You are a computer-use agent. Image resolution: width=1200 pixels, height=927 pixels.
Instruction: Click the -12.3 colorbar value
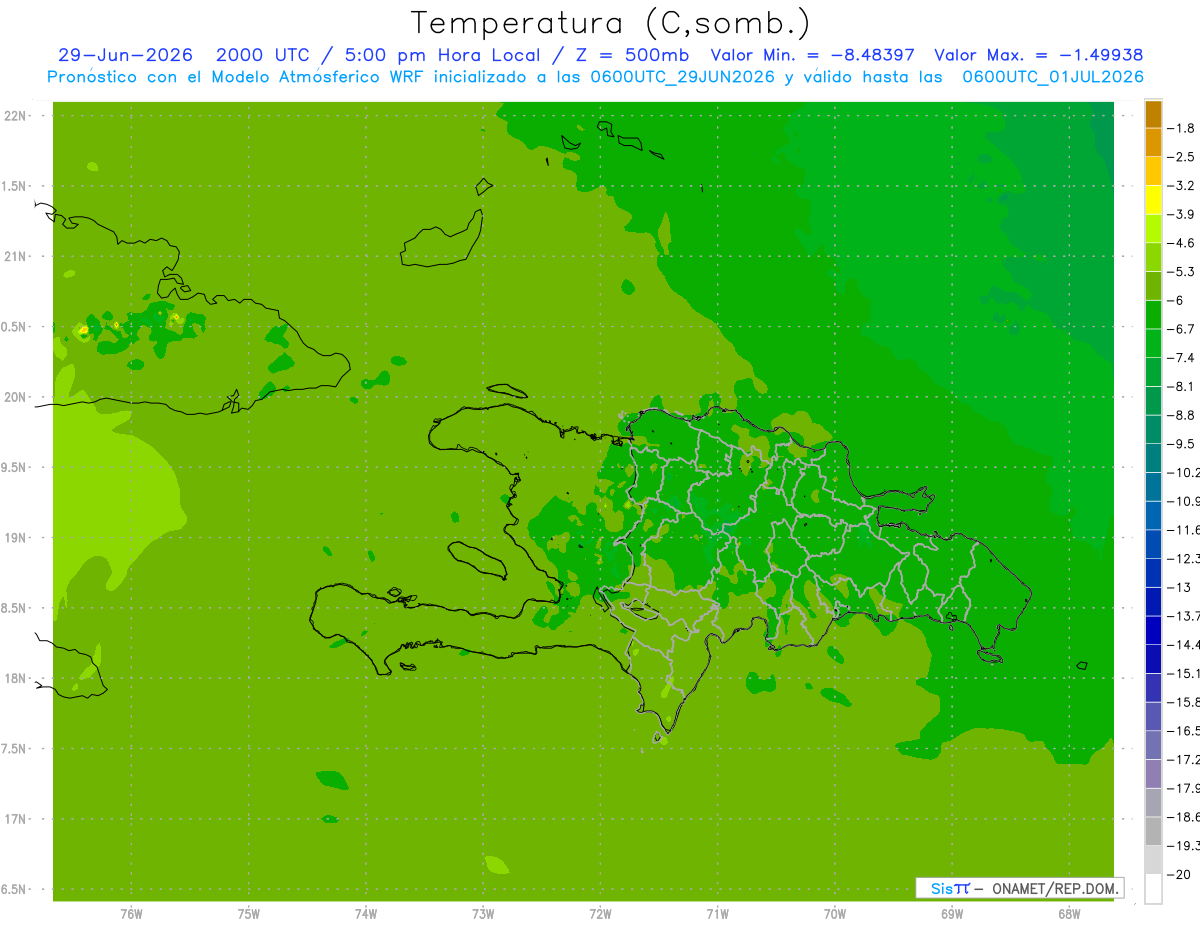pyautogui.click(x=1185, y=558)
